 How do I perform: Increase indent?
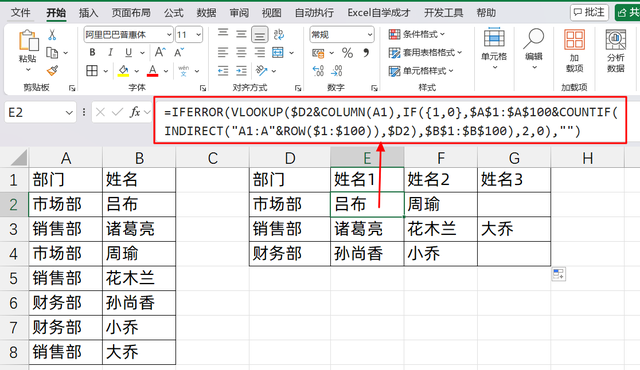click(x=241, y=71)
